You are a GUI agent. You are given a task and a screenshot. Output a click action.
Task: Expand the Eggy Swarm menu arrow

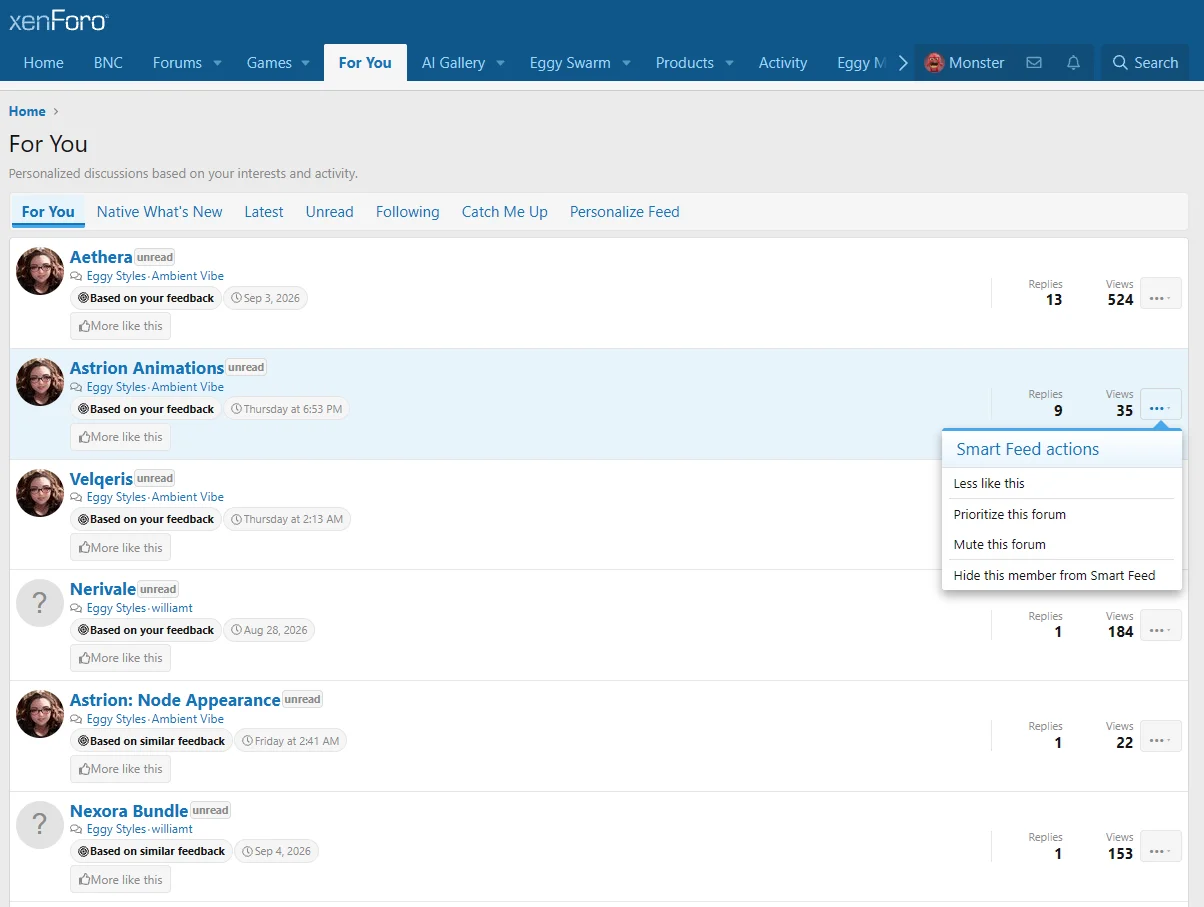pos(627,63)
